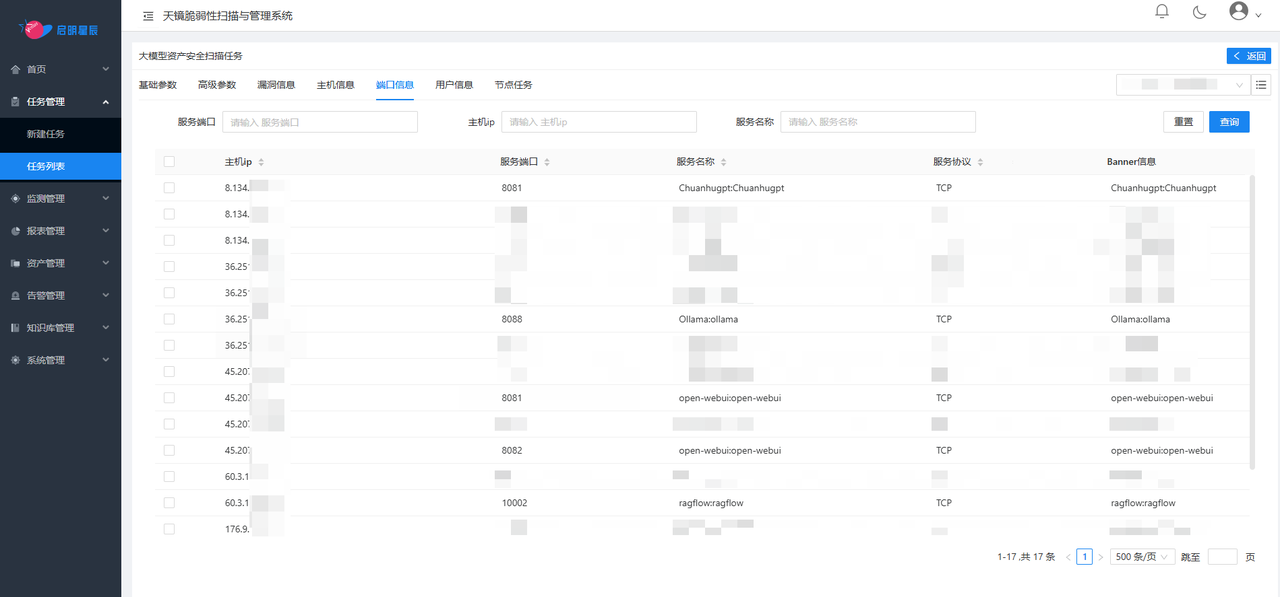Open the 500 条/页 page size dropdown

[x=1142, y=557]
